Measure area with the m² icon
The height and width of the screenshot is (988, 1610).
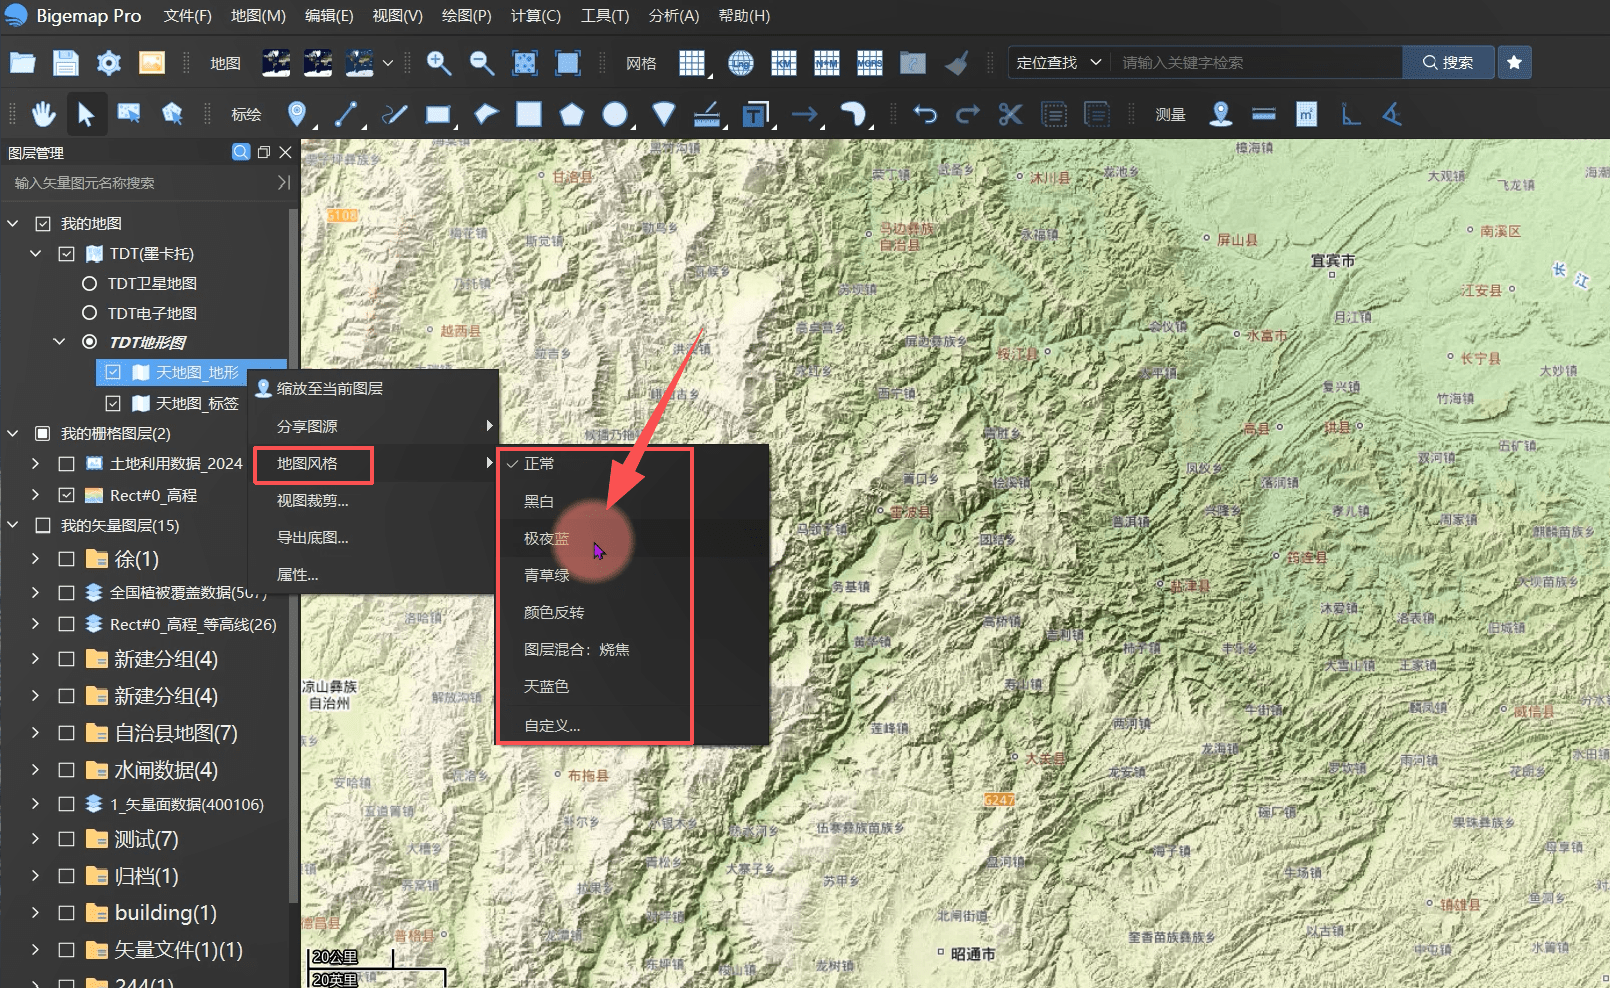1307,114
